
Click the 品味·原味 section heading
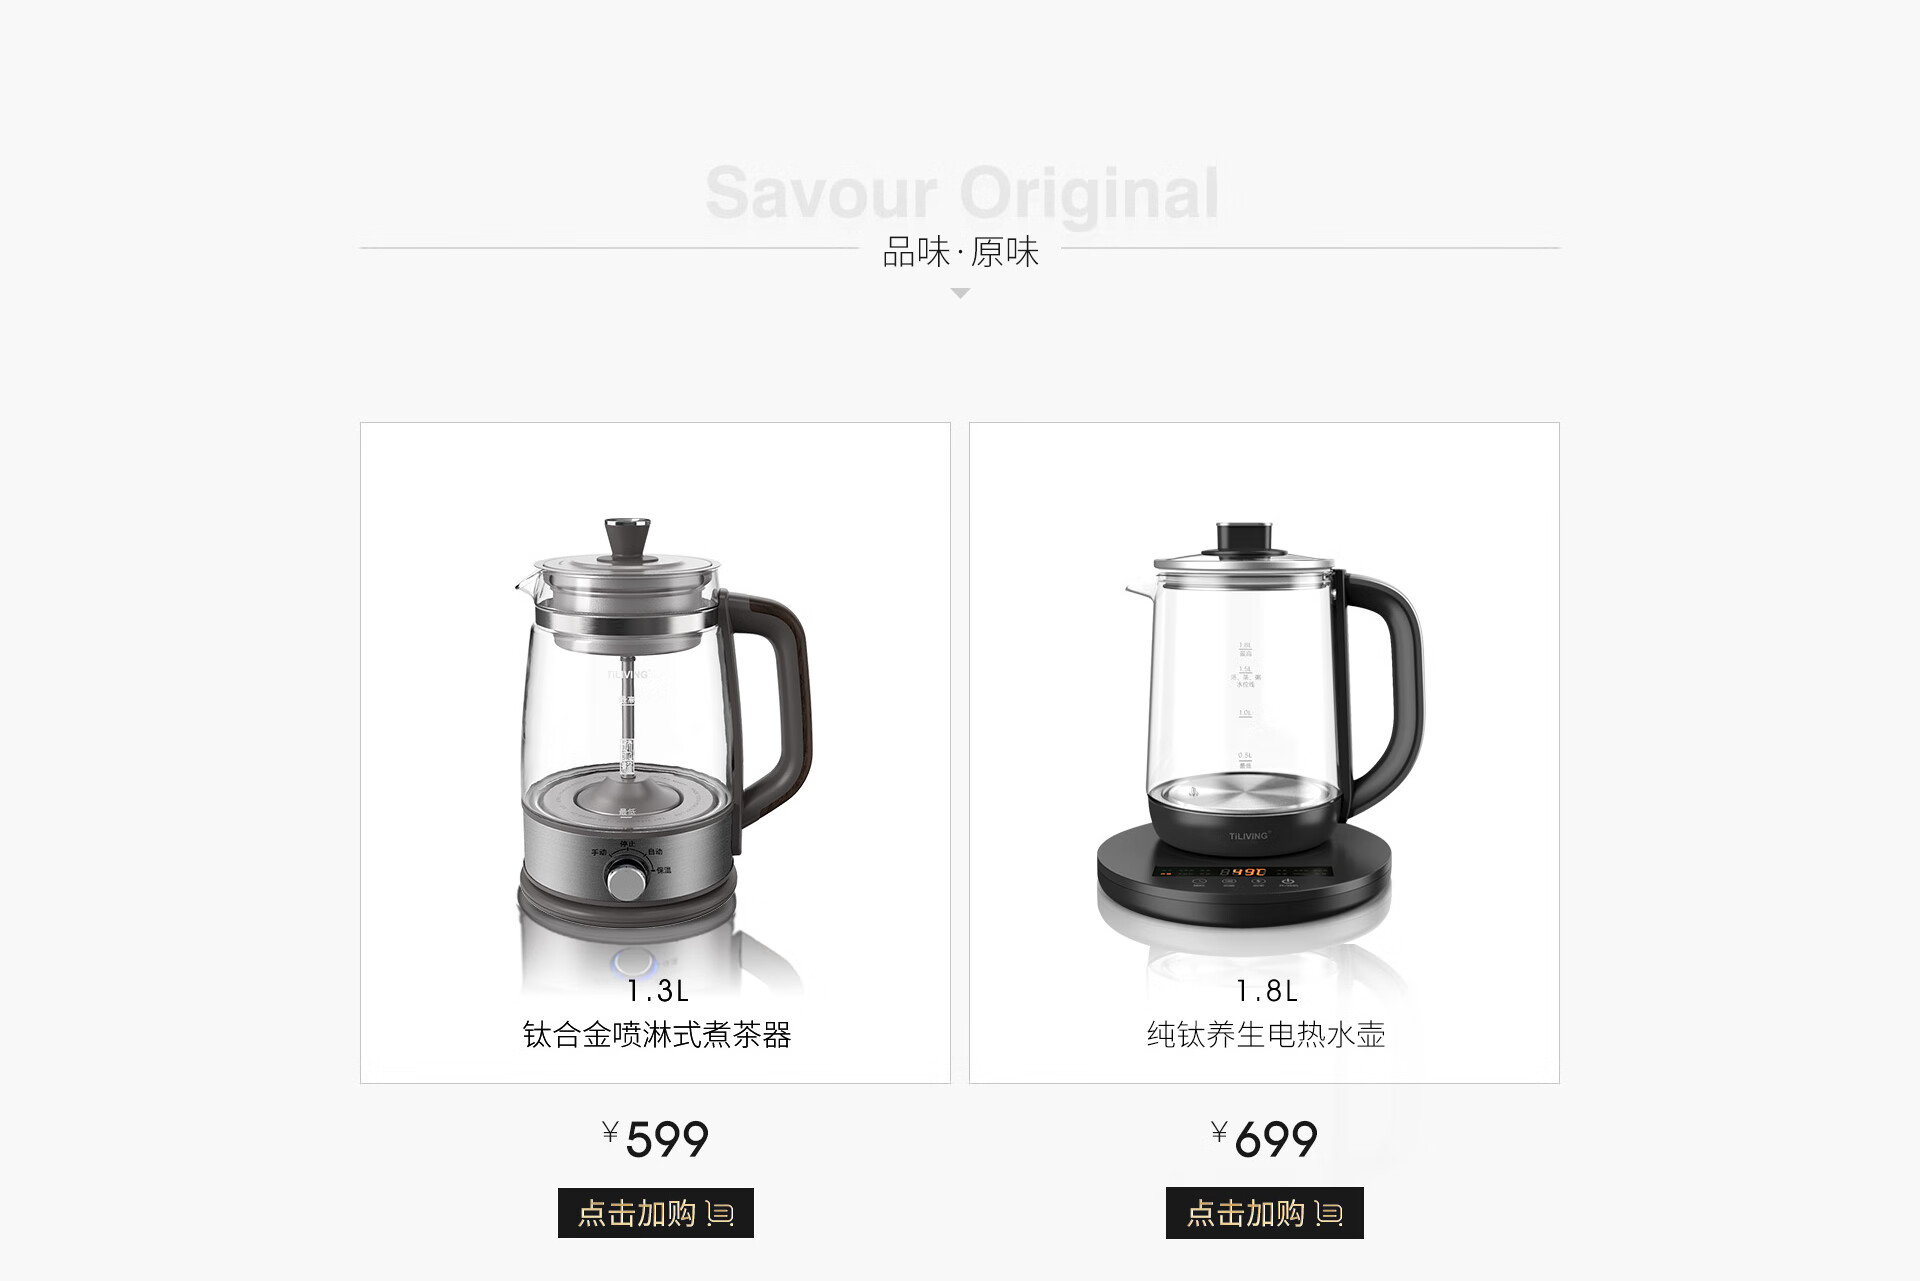(960, 252)
